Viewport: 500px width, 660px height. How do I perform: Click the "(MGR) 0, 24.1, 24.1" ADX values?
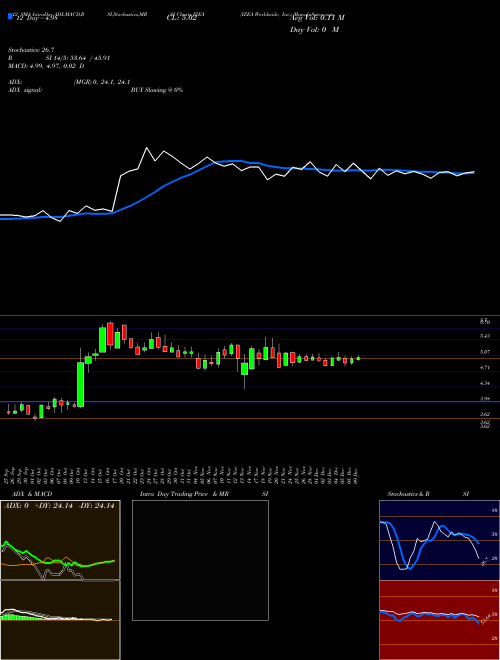pyautogui.click(x=101, y=82)
